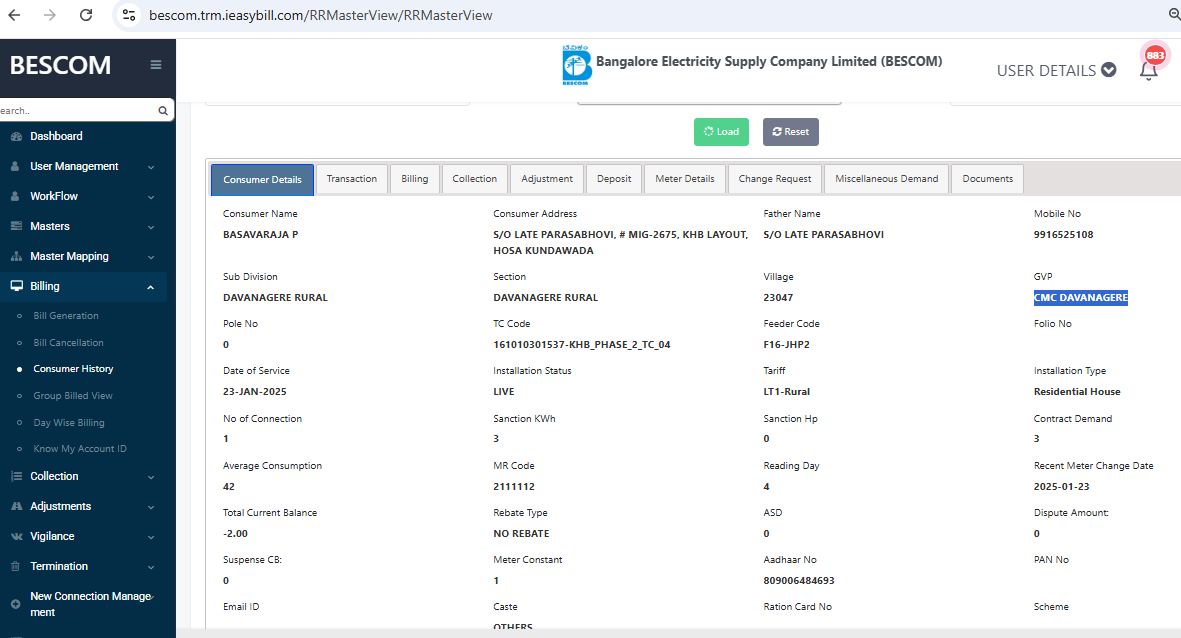Viewport: 1181px width, 638px height.
Task: Expand the Collection menu chevron
Action: (x=151, y=478)
